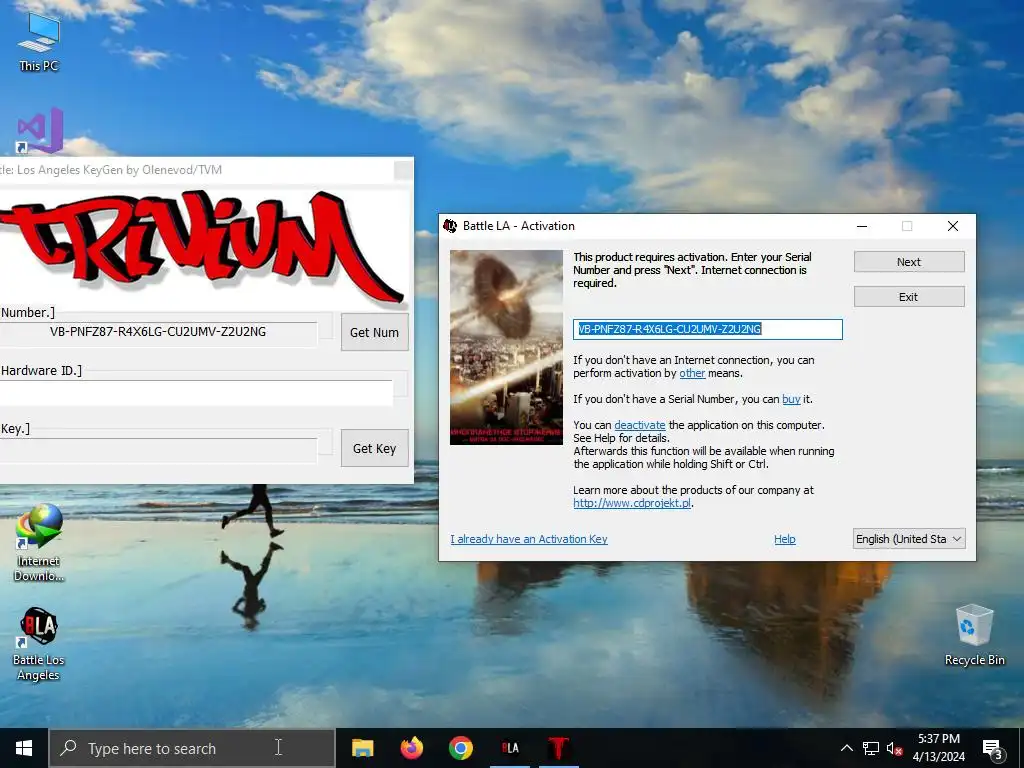
Task: Switch to the BLA app in the taskbar
Action: click(x=509, y=748)
